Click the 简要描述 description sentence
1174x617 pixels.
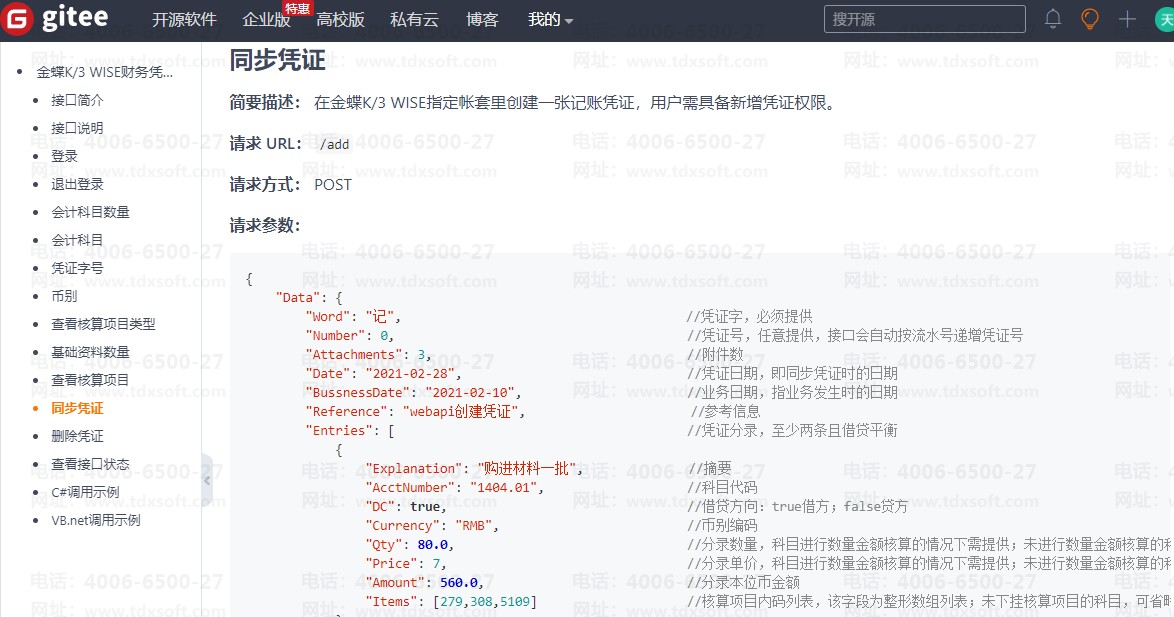click(574, 103)
